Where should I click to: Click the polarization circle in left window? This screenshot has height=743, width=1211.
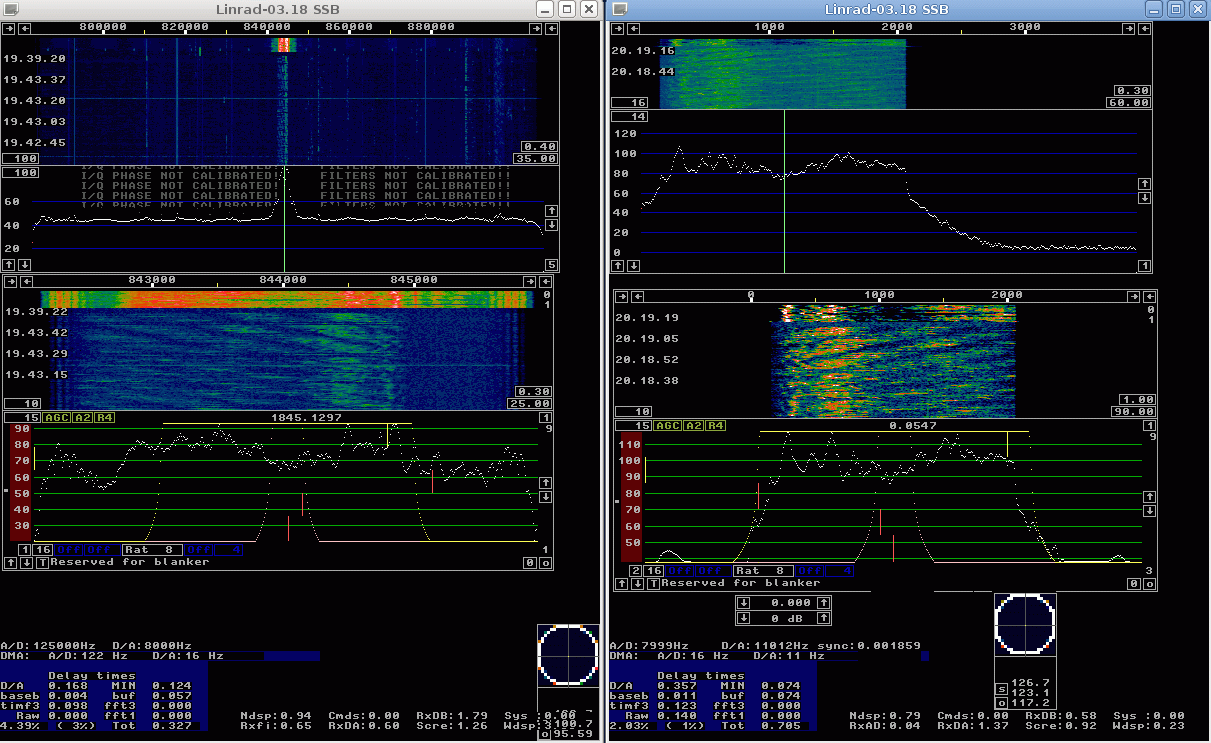pyautogui.click(x=567, y=654)
